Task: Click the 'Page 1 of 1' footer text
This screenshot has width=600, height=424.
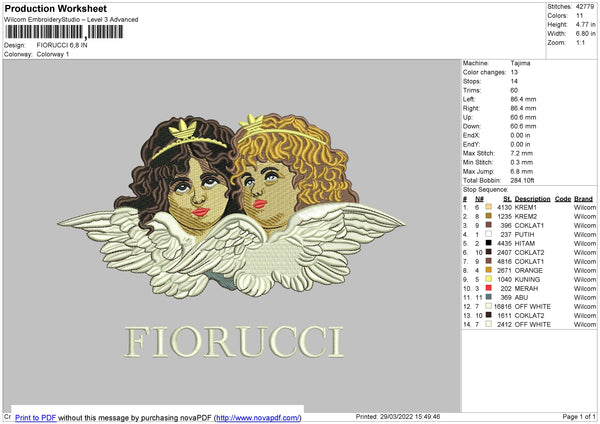Action: click(x=579, y=416)
